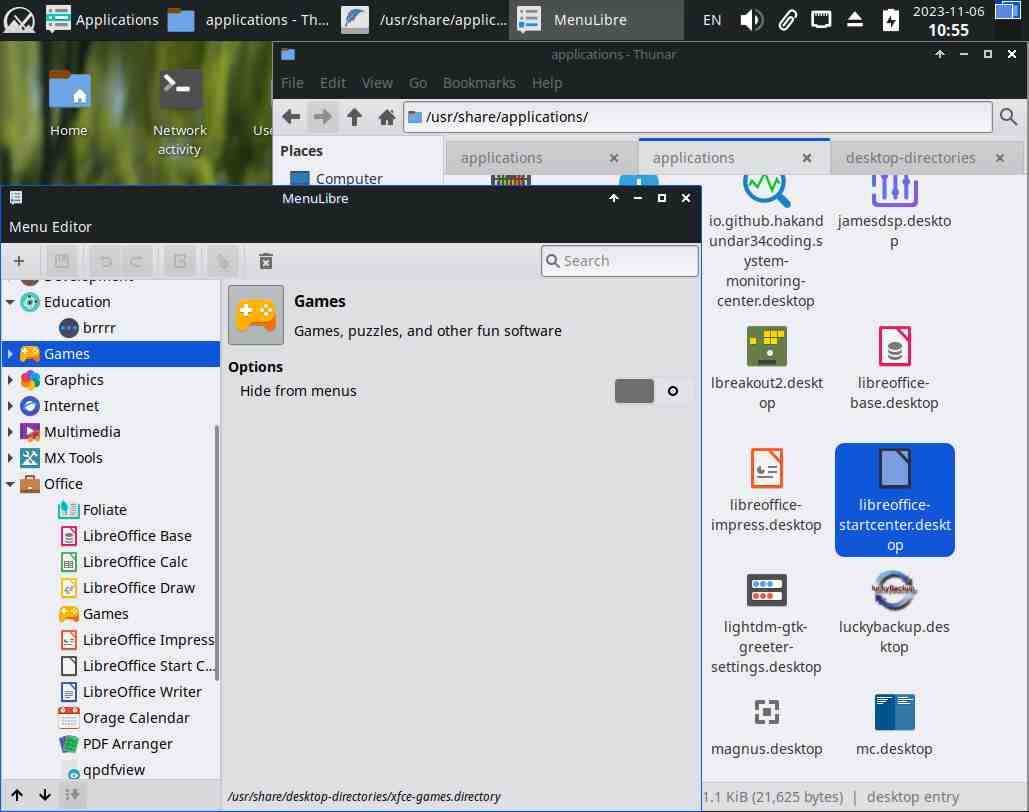This screenshot has height=812, width=1029.
Task: Select LibreOffice Writer in the menu tree
Action: pyautogui.click(x=142, y=692)
